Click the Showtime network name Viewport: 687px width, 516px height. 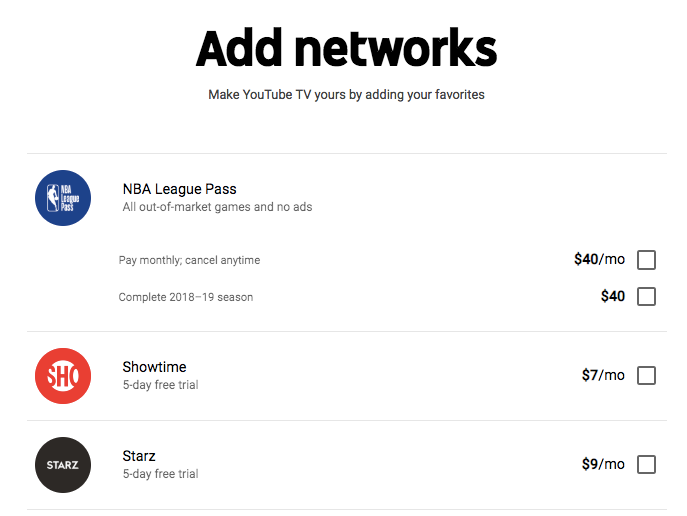(x=154, y=367)
